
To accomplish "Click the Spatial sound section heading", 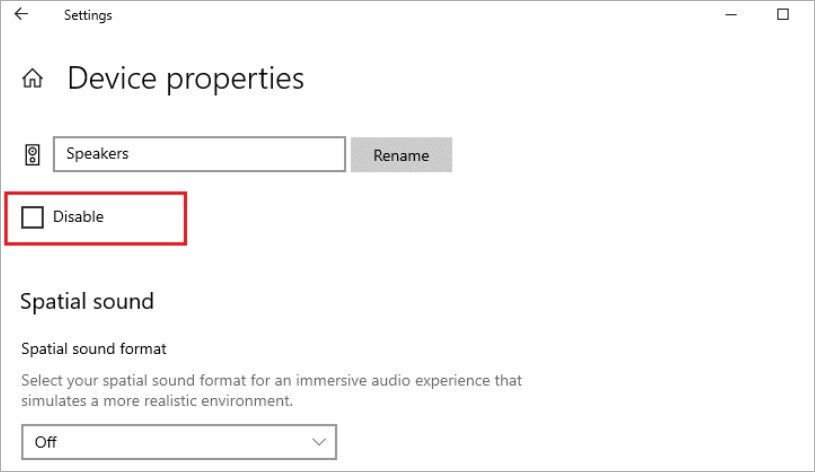I will tap(88, 300).
